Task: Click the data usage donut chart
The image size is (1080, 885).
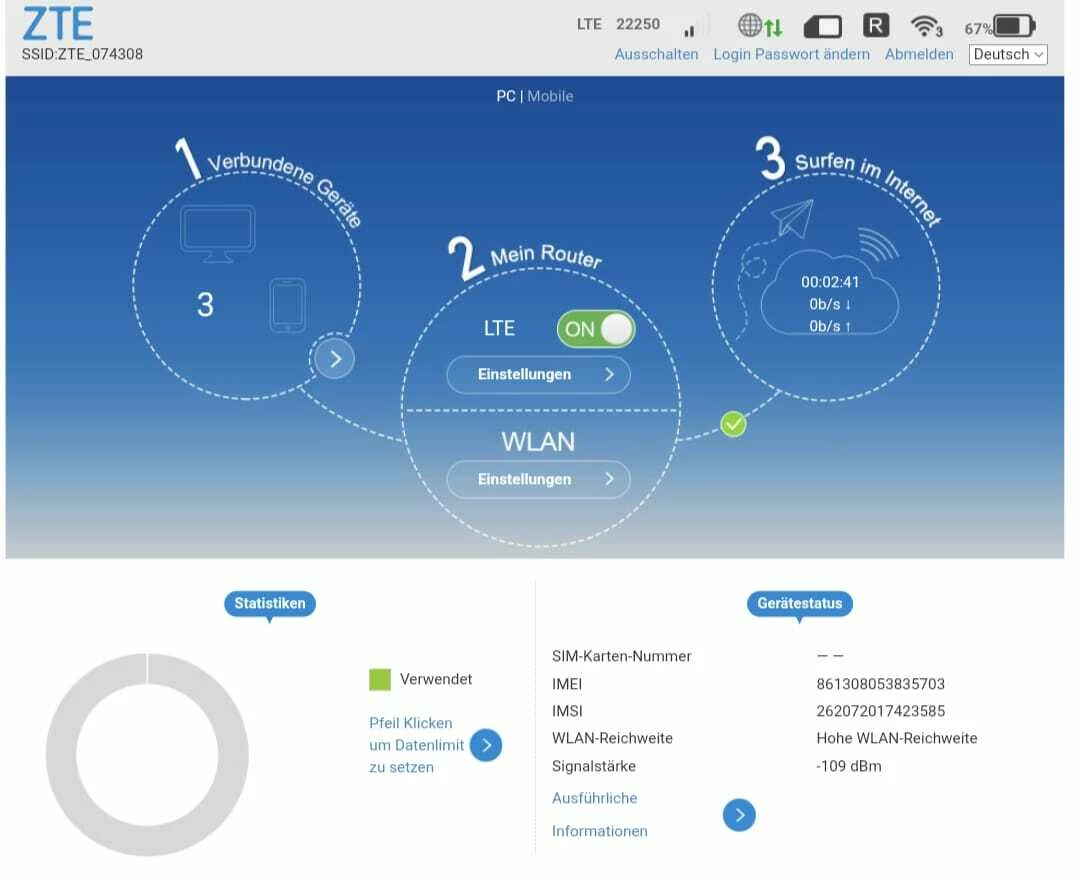Action: pyautogui.click(x=147, y=755)
